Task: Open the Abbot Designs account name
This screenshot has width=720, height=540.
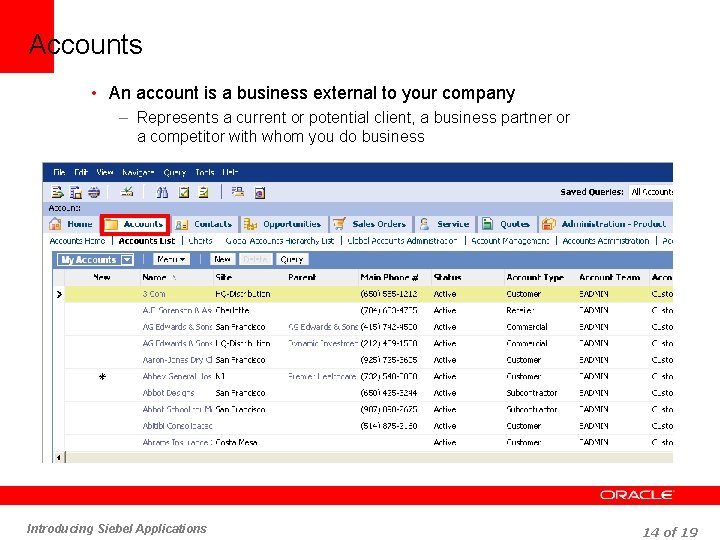Action: pos(168,393)
